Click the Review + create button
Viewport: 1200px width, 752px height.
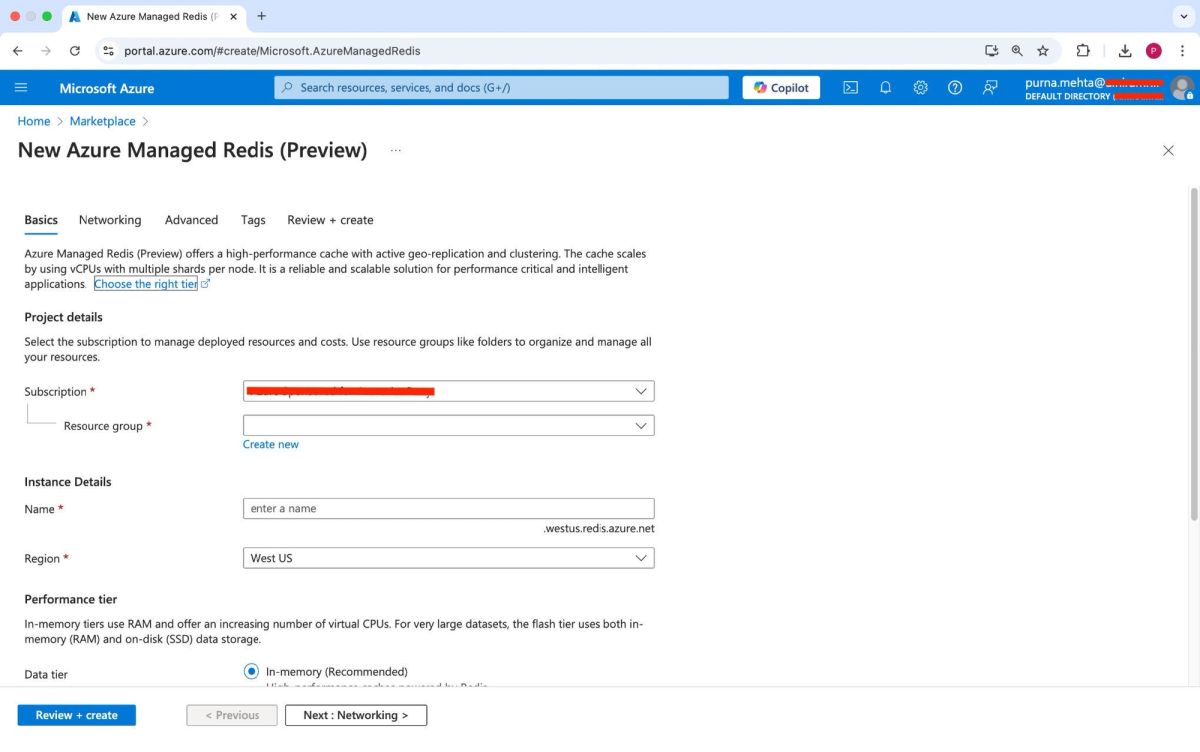[76, 715]
